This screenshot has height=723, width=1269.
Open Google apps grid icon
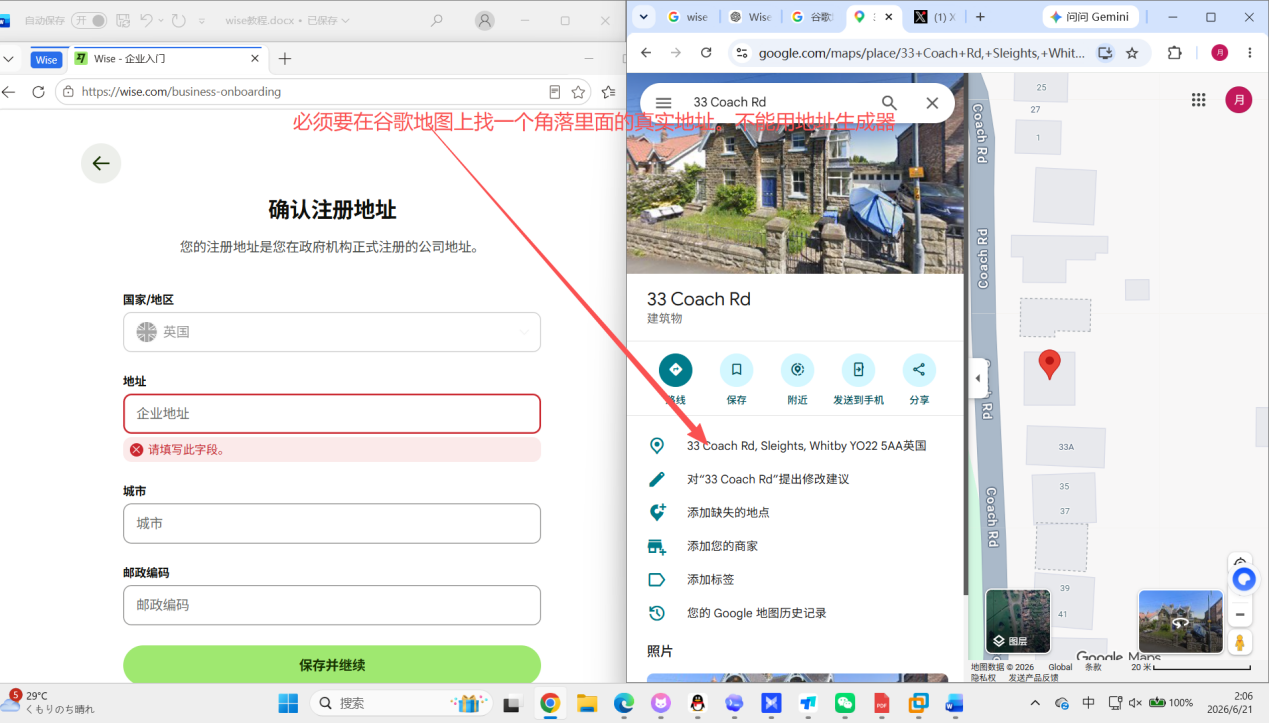1199,100
